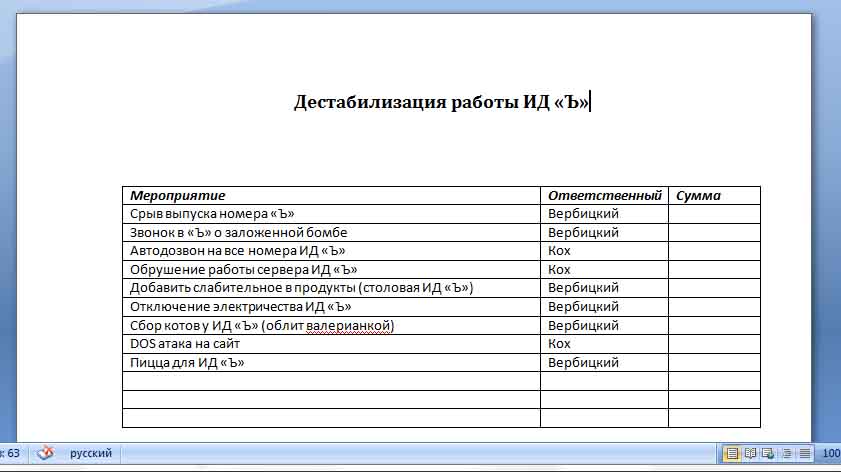This screenshot has width=841, height=472.
Task: Click Вербицкий in the Срыв выпуска row
Action: click(583, 213)
